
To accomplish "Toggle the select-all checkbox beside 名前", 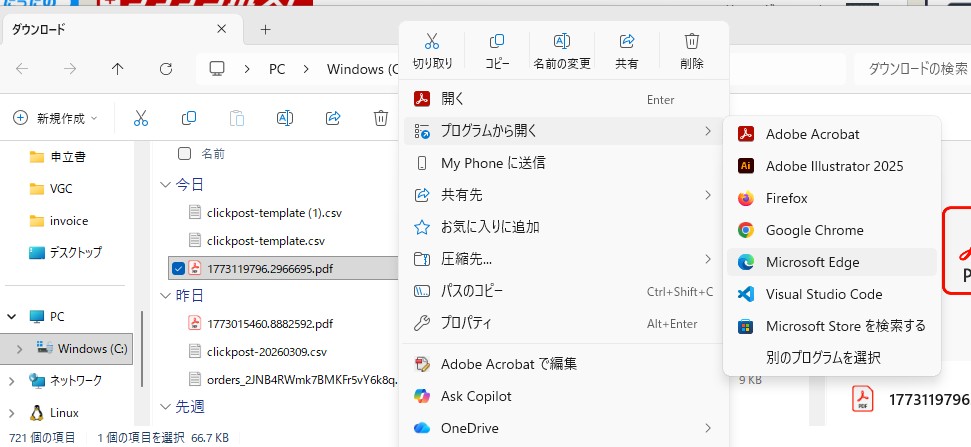I will coord(184,154).
